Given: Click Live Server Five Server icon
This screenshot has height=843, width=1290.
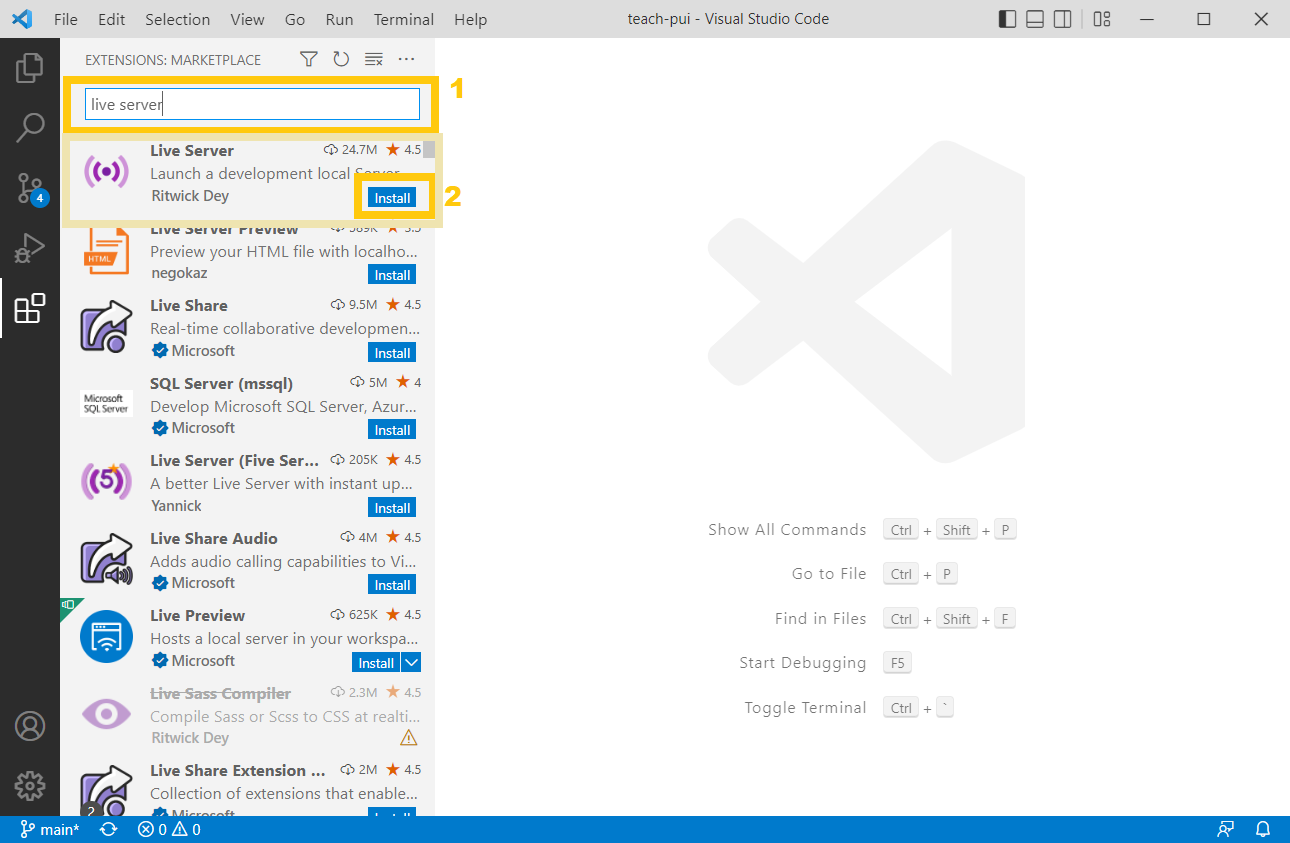Looking at the screenshot, I should click(x=106, y=482).
